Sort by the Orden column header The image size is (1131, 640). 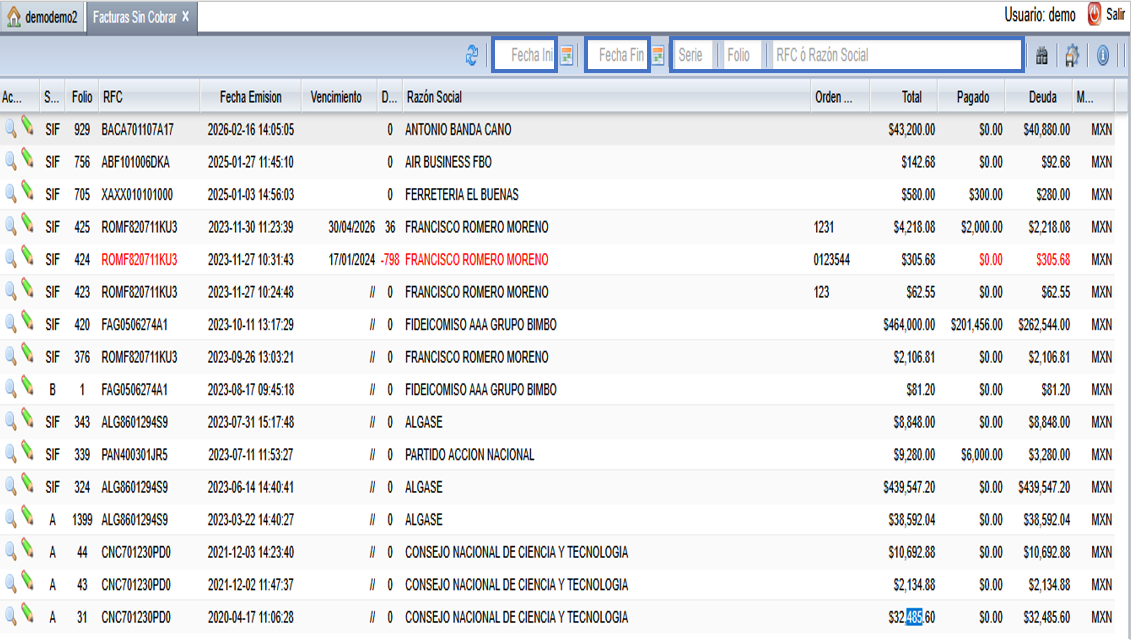click(840, 97)
